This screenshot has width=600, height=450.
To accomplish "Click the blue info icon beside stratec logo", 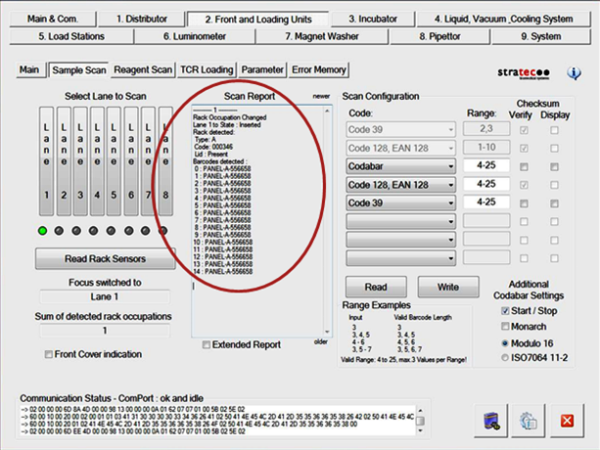I will (575, 73).
